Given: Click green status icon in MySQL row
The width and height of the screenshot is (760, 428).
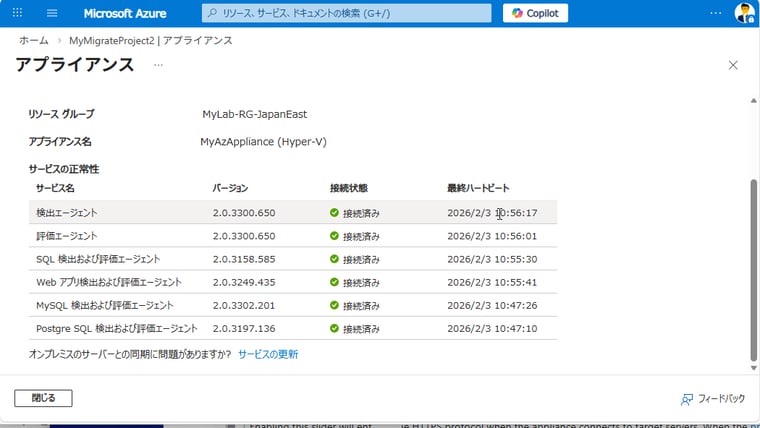Looking at the screenshot, I should 334,305.
